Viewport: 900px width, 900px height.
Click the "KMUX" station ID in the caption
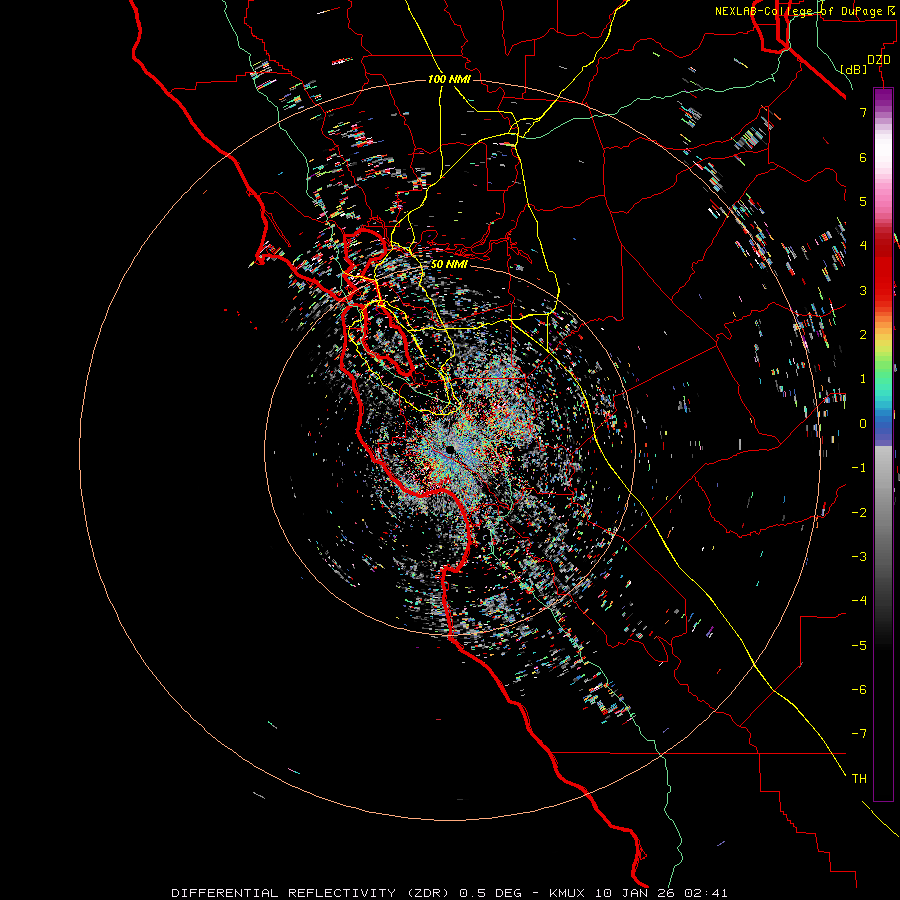point(568,893)
